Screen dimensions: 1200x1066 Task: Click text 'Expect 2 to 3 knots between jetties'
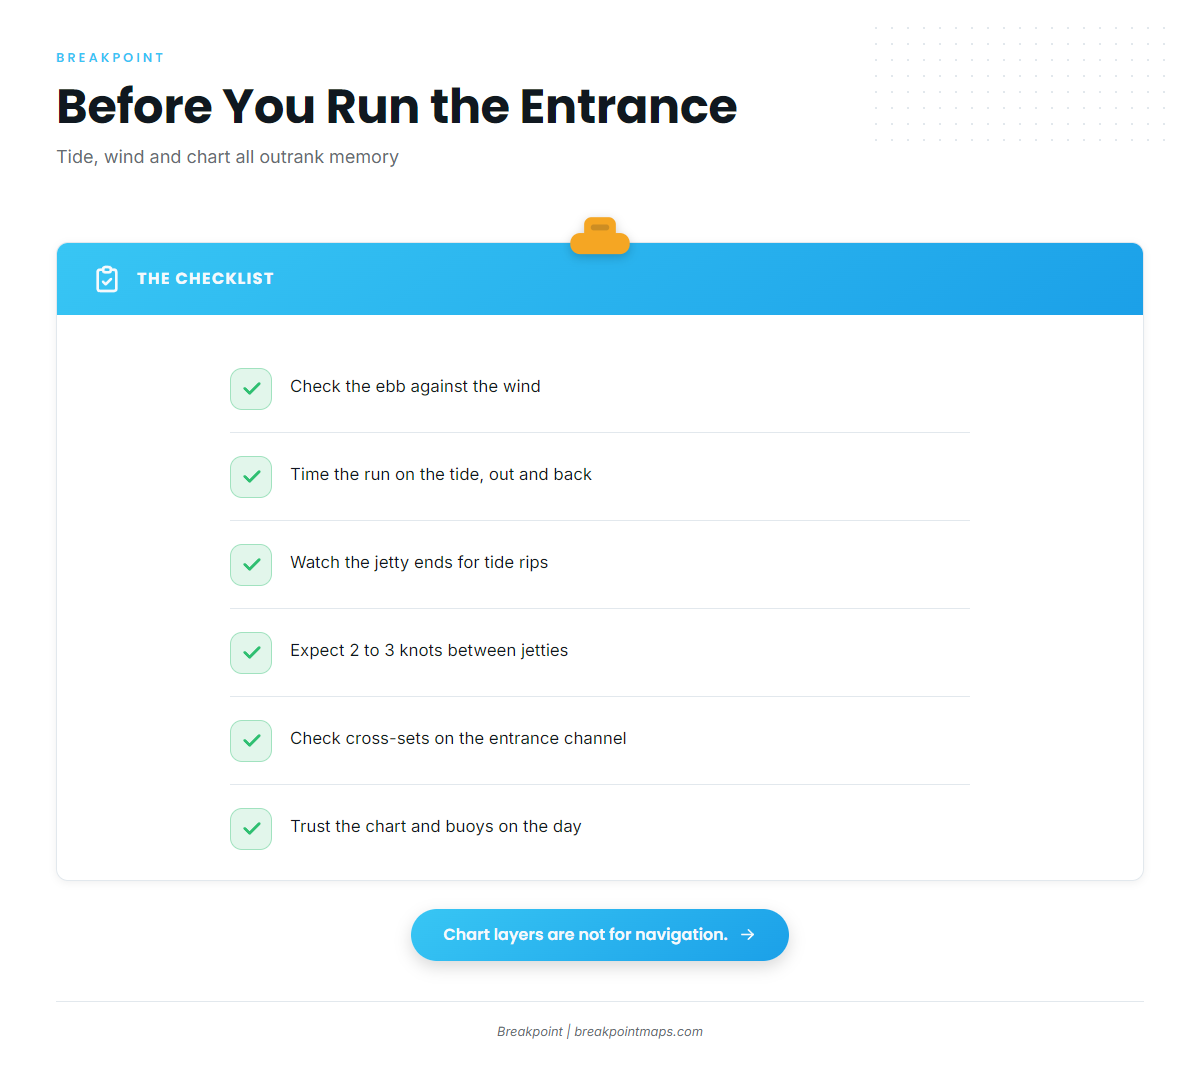429,651
